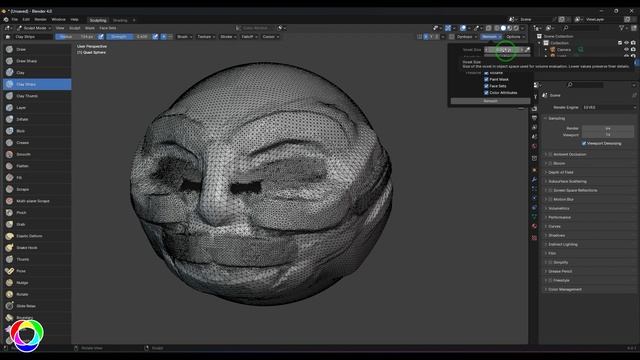Screen dimensions: 640x360
Task: Select the Thumb brush
Action: 37,260
